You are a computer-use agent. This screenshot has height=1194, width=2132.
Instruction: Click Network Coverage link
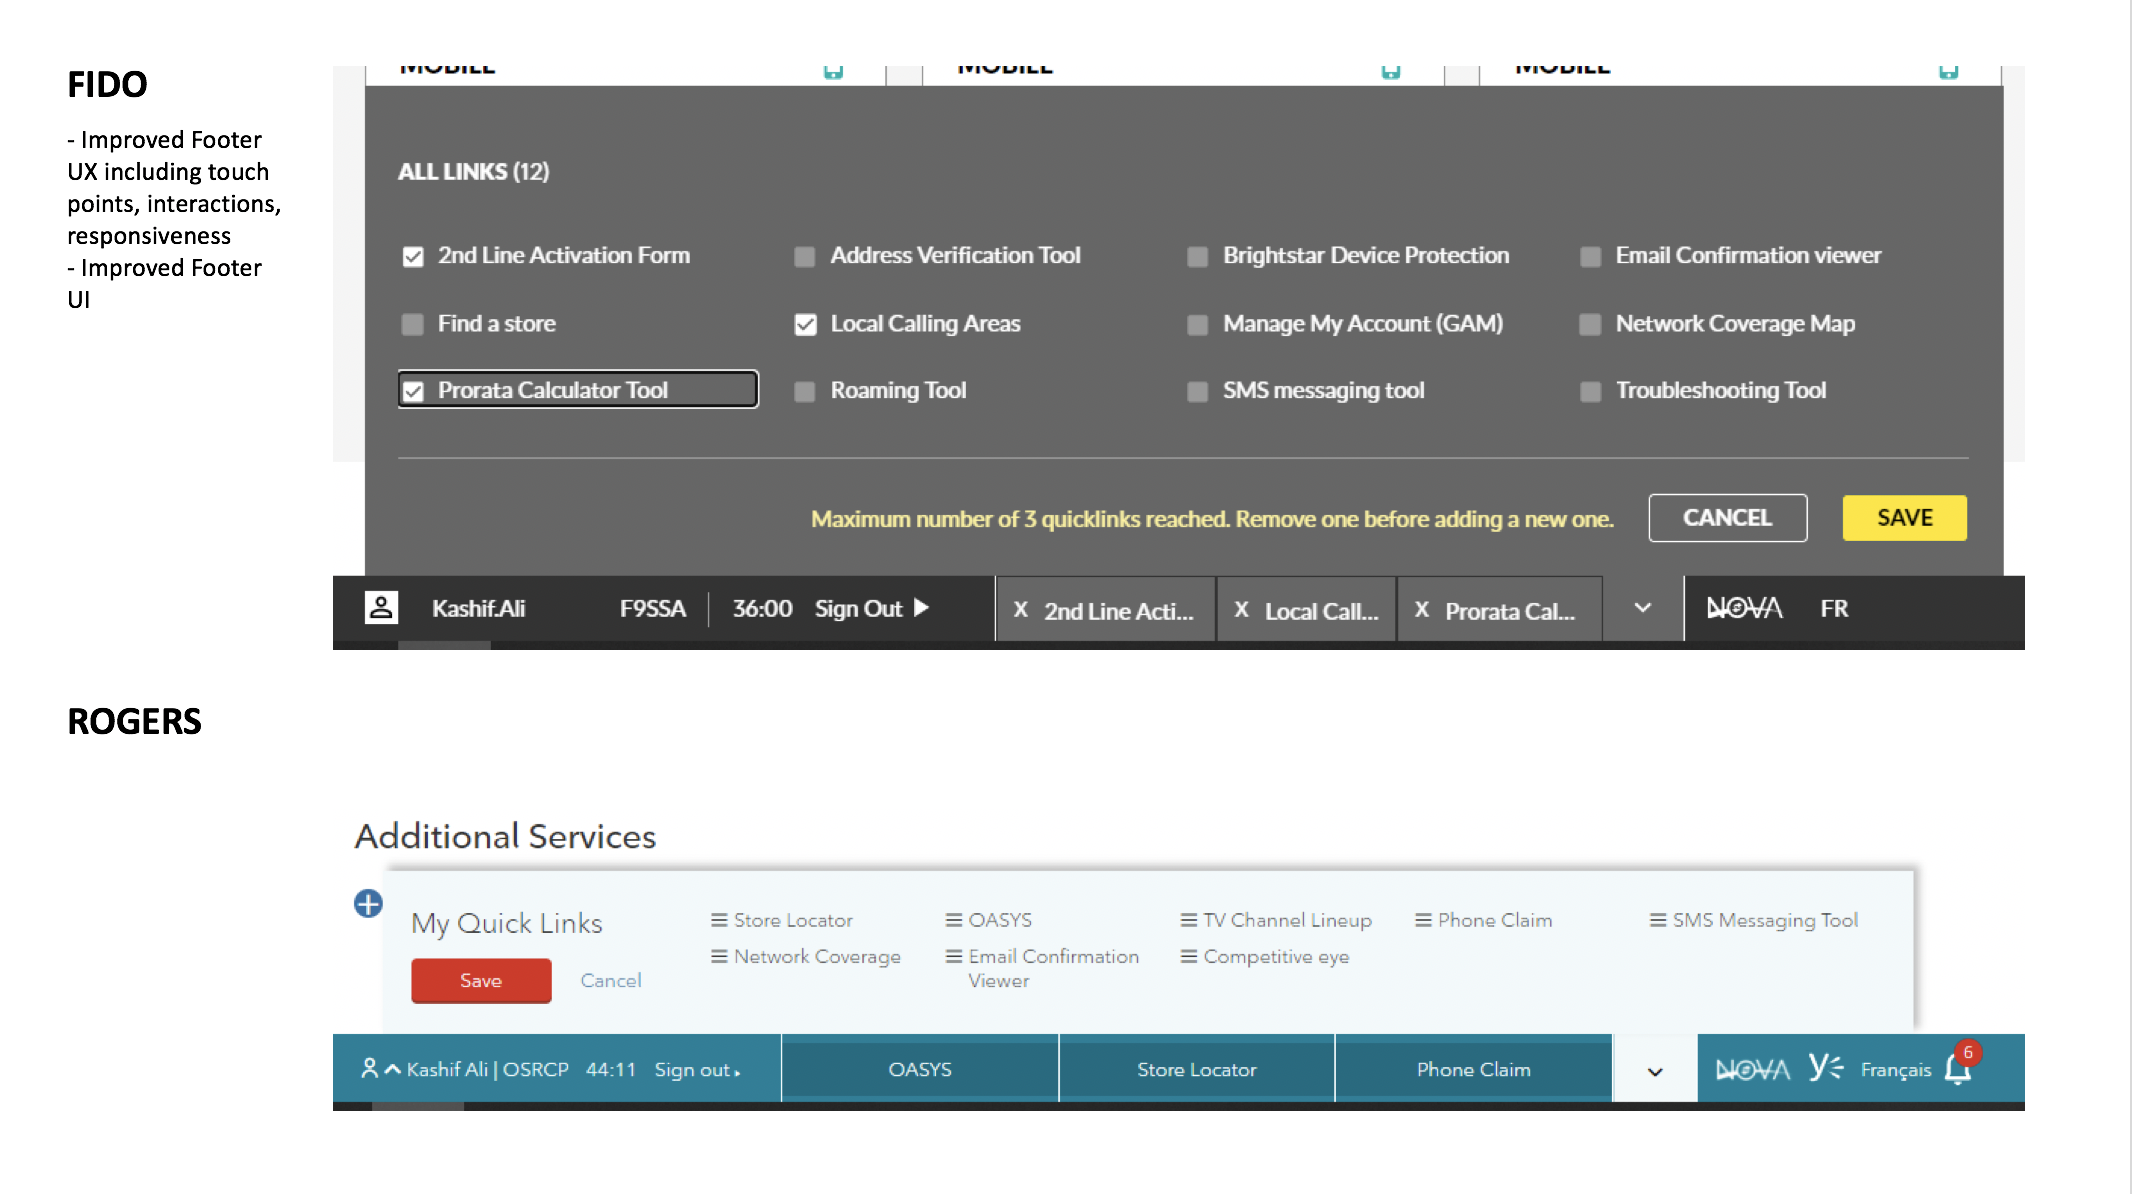[x=817, y=957]
